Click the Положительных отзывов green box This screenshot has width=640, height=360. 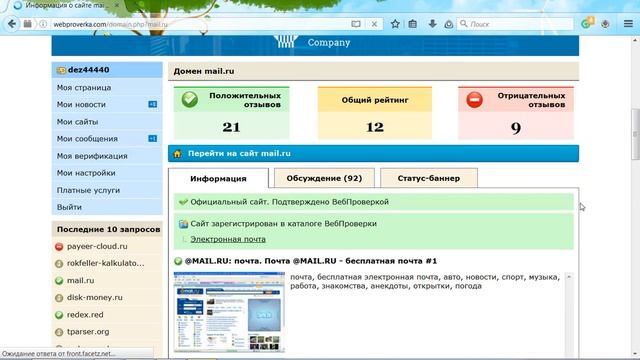(x=231, y=113)
